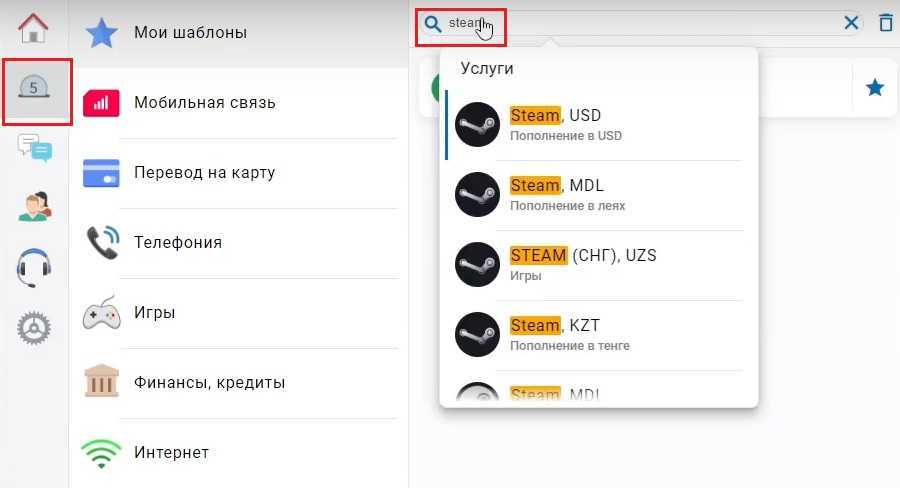Click the trash bin icon near search
Viewport: 900px width, 488px height.
[x=886, y=23]
